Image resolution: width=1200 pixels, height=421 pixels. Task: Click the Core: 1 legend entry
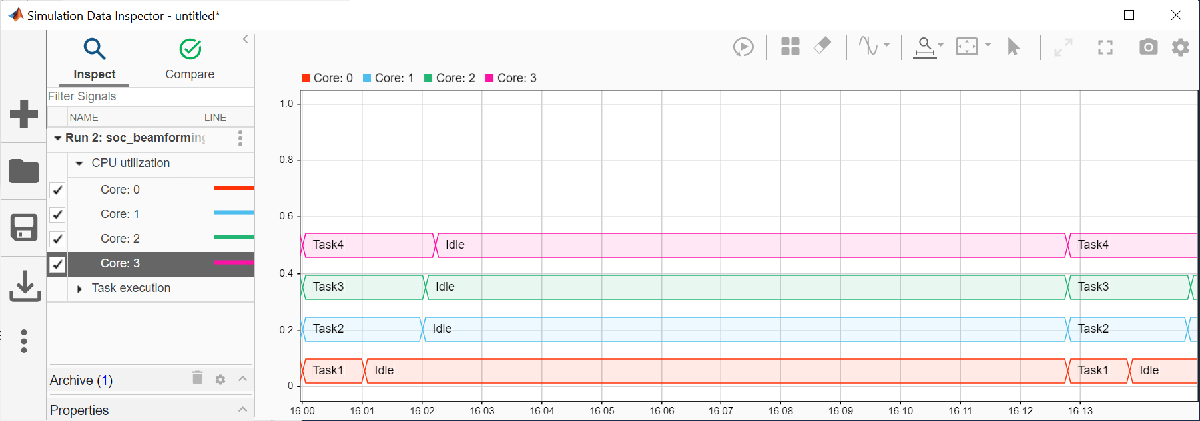[x=388, y=78]
